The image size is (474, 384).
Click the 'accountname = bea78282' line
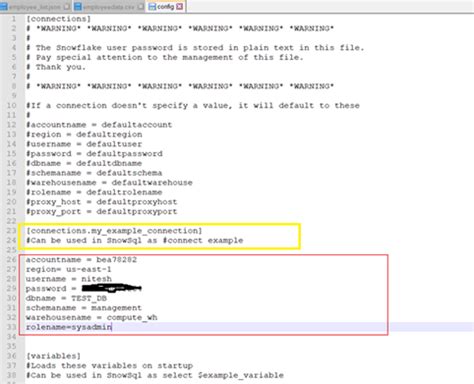click(81, 260)
